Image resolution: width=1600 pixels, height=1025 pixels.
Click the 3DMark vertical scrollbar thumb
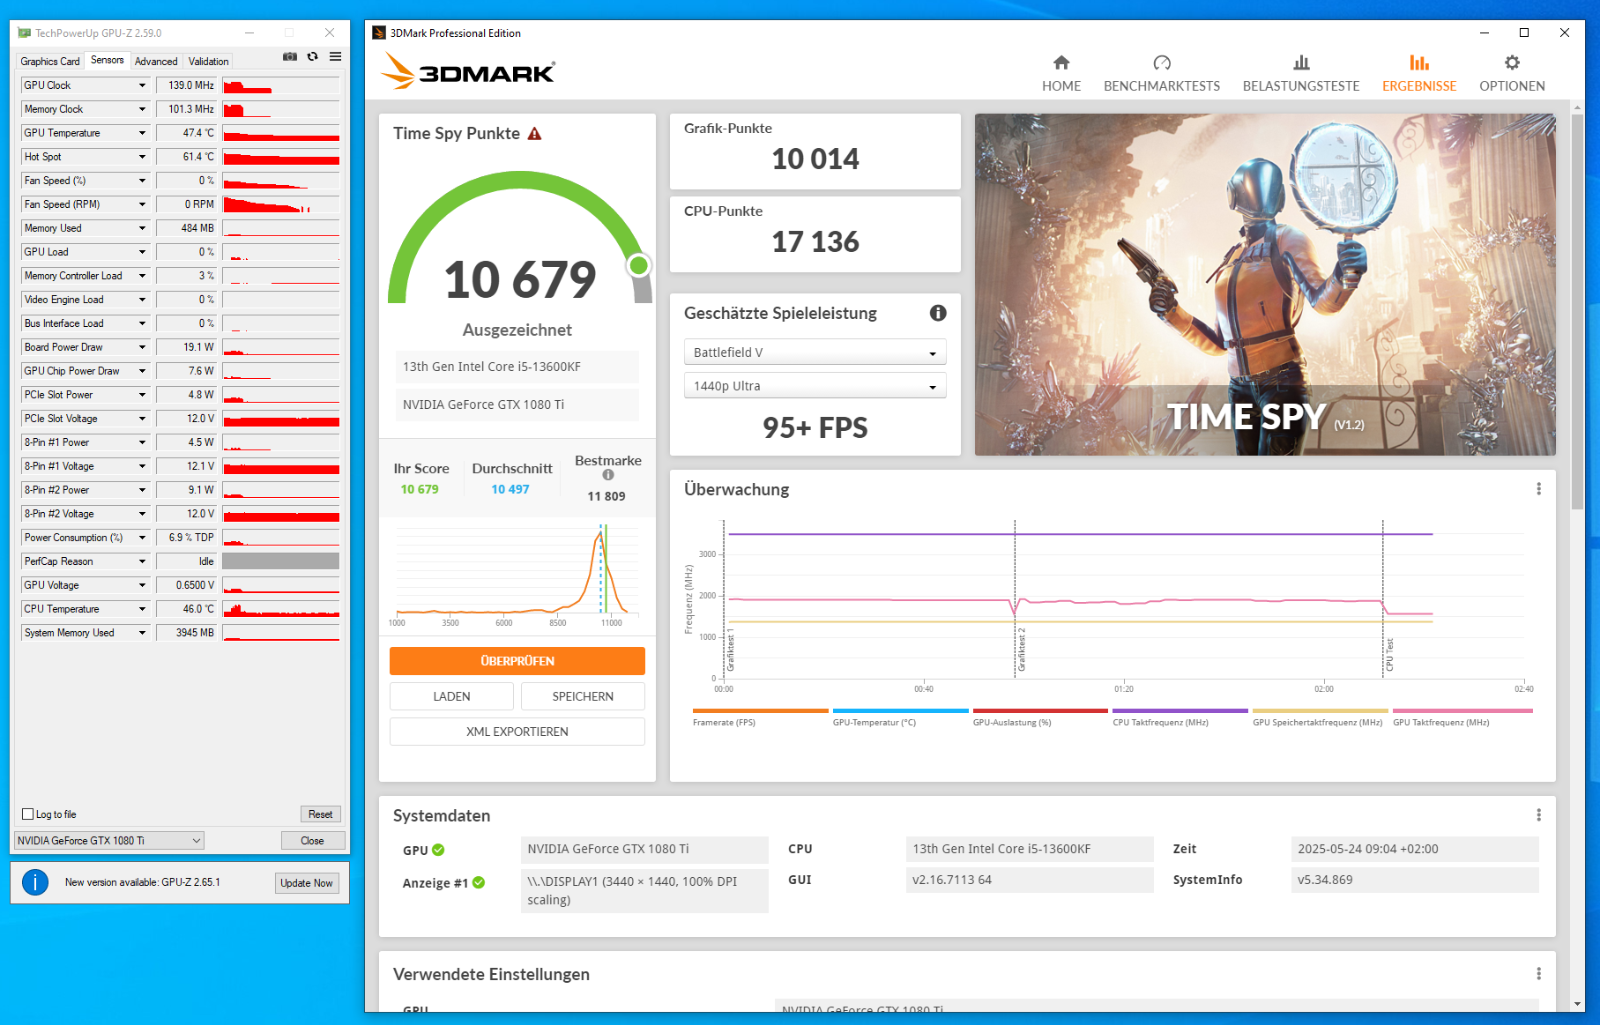[1577, 312]
